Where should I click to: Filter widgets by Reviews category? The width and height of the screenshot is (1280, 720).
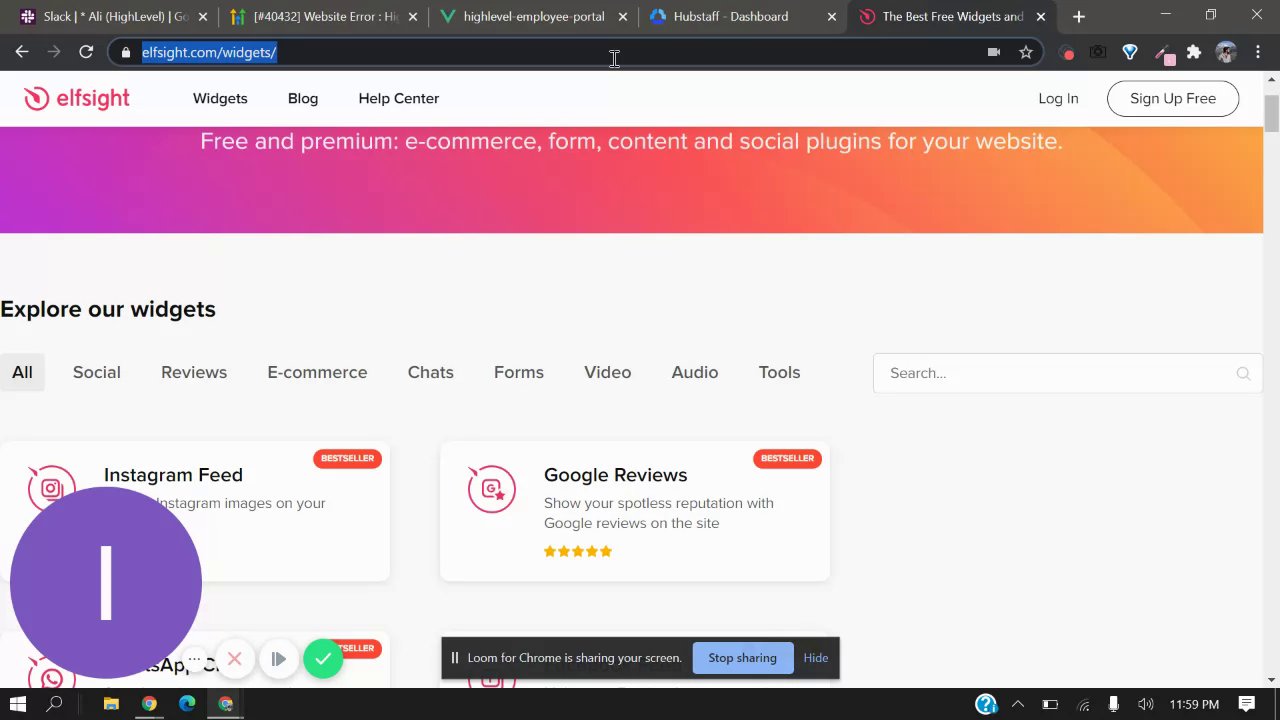coord(194,372)
